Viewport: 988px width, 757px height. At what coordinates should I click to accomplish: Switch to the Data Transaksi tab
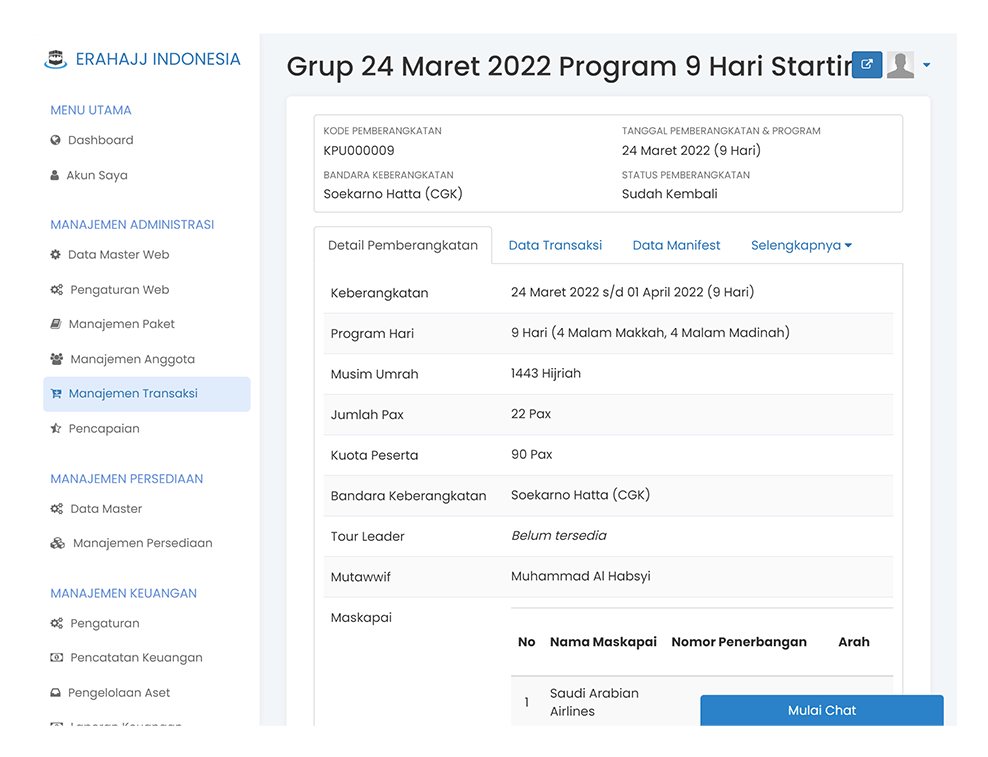[555, 245]
